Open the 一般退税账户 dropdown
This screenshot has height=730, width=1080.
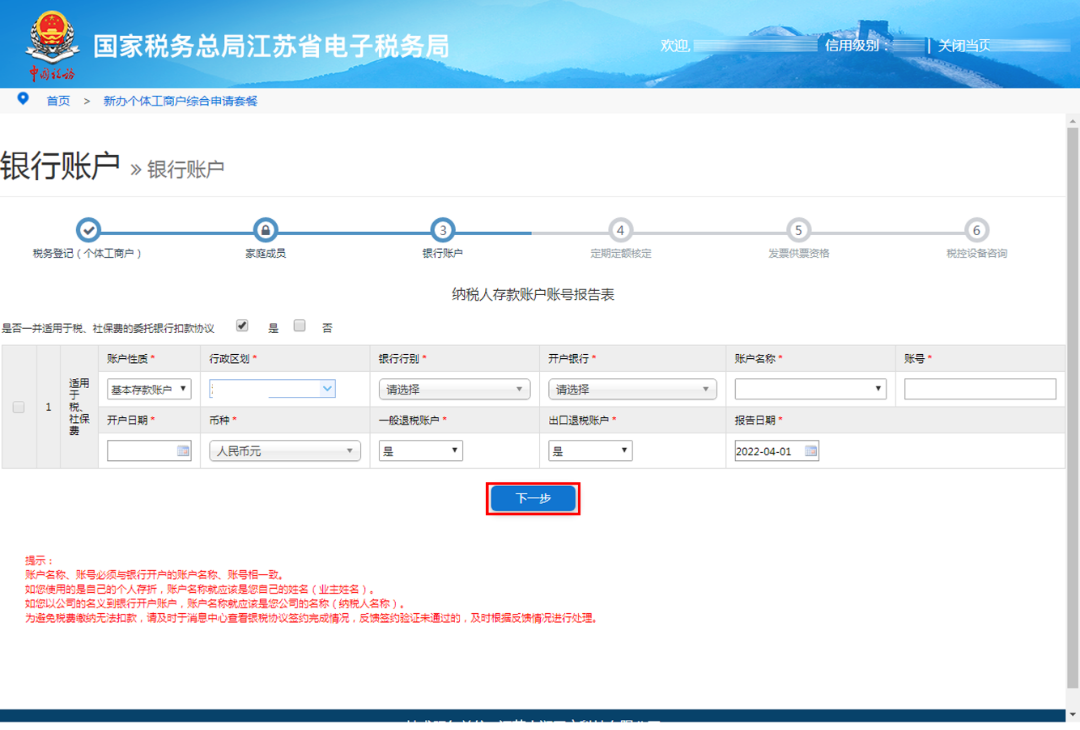click(x=420, y=450)
